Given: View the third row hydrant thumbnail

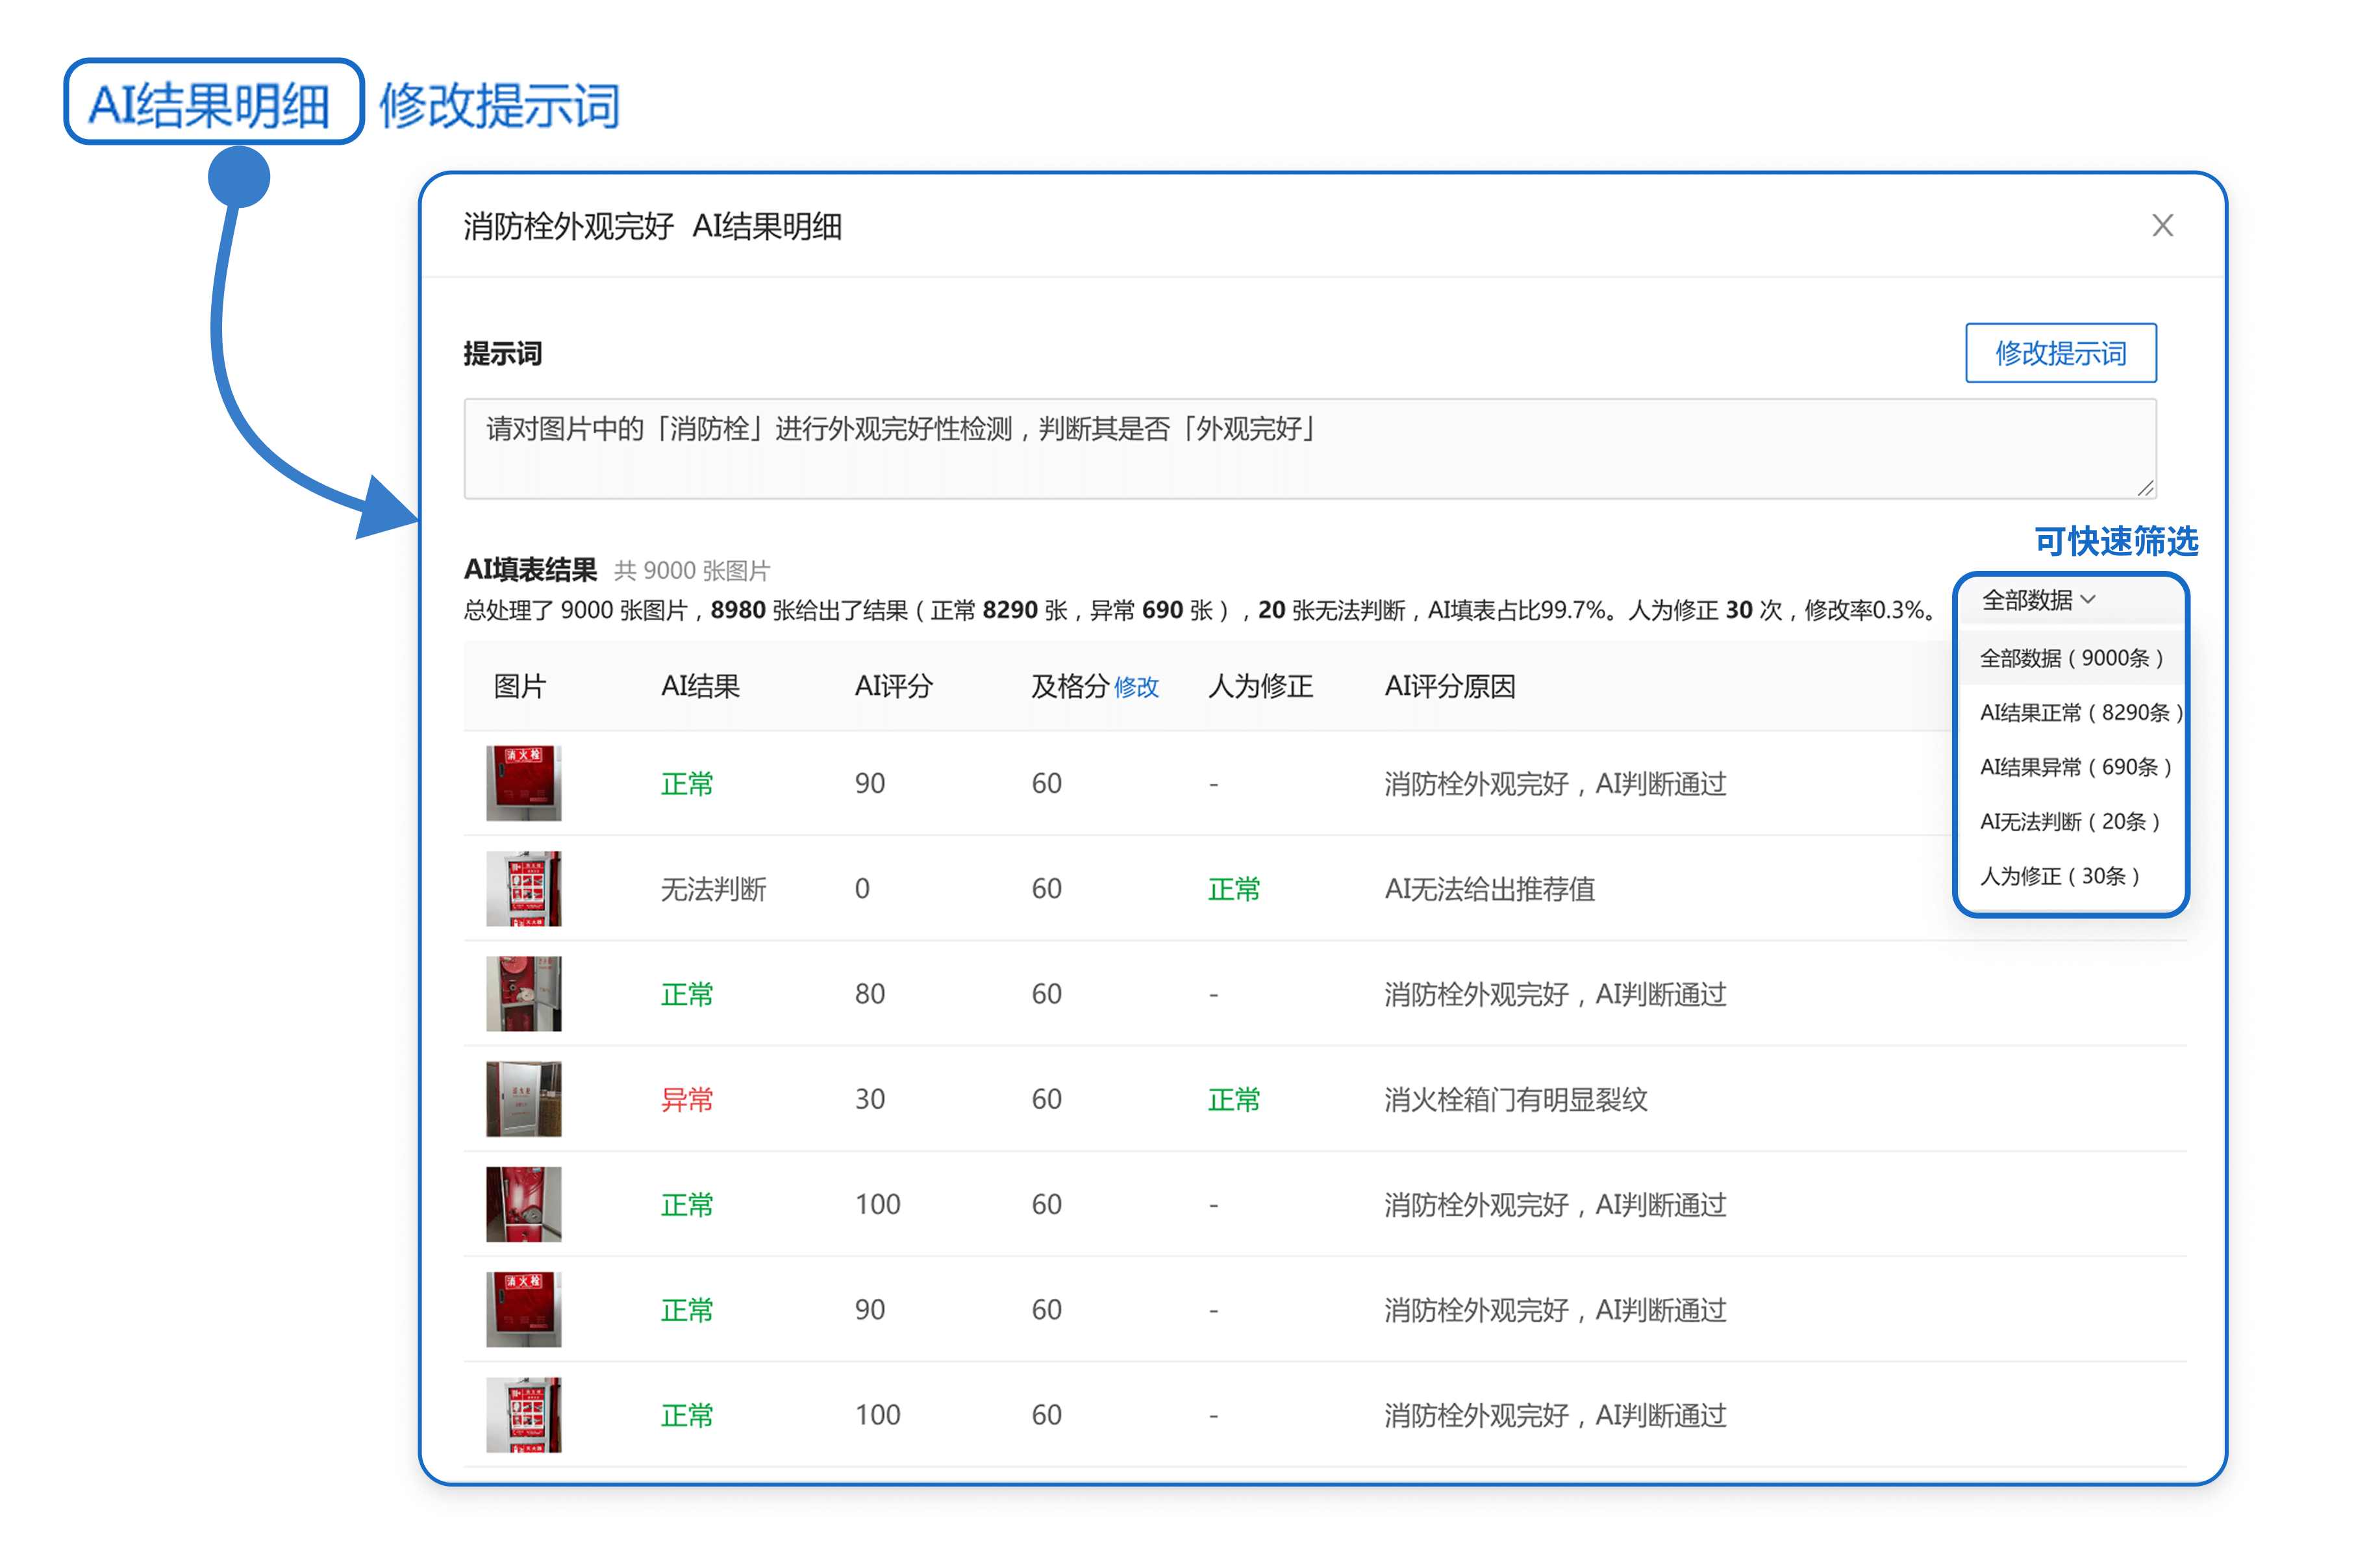Looking at the screenshot, I should point(523,993).
